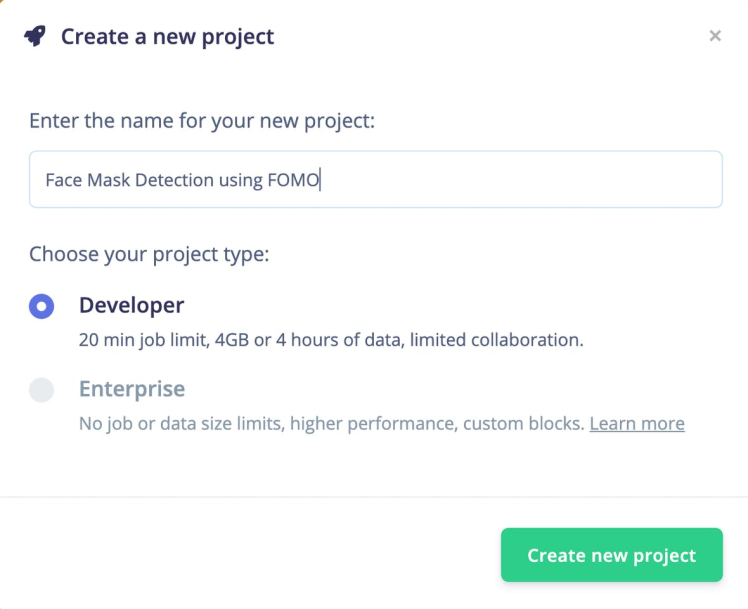Click the bold Developer option label
Image resolution: width=748 pixels, height=609 pixels.
132,306
